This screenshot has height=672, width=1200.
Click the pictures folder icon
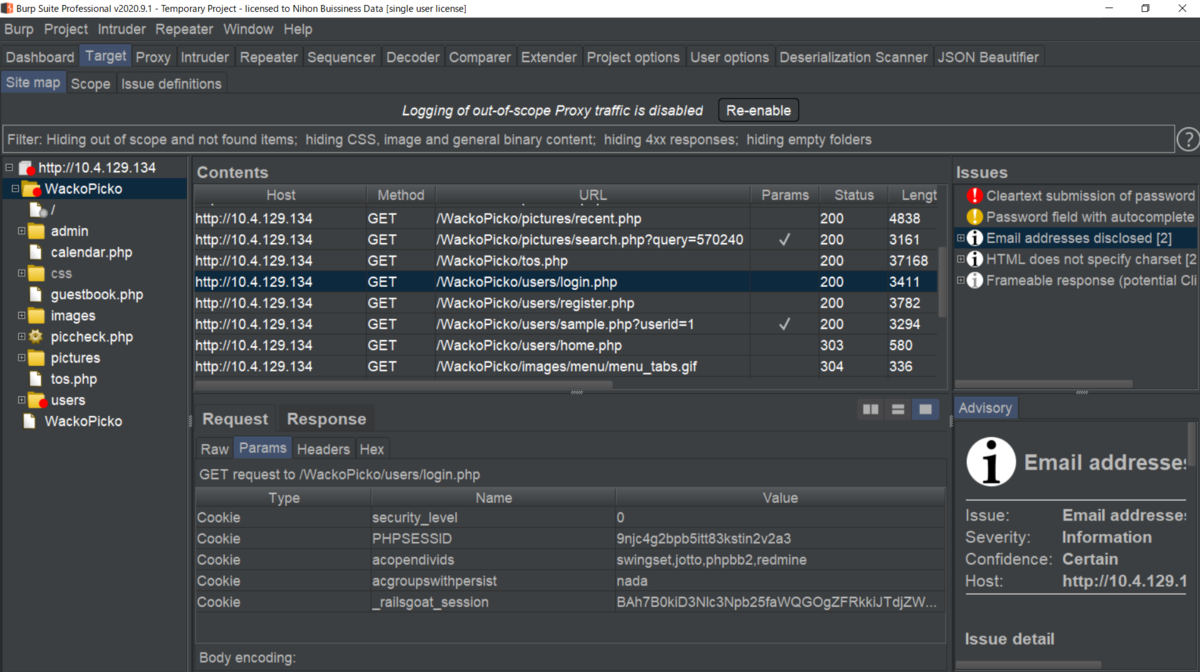[37, 357]
